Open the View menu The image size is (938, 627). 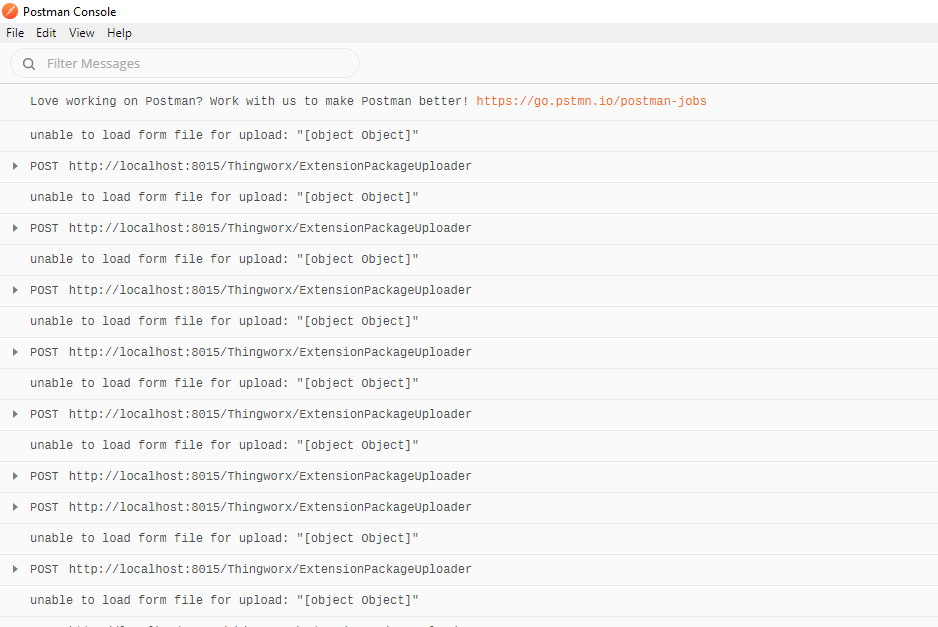81,32
